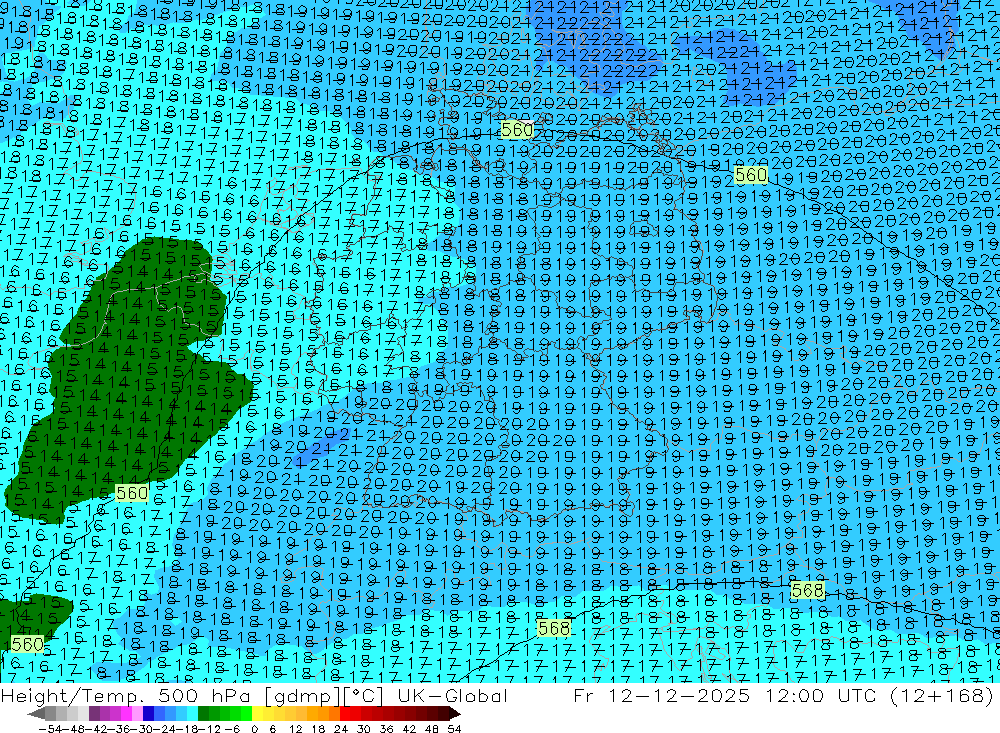The width and height of the screenshot is (1000, 733).
Task: Click the '54' value on the color scale
Action: point(454,729)
